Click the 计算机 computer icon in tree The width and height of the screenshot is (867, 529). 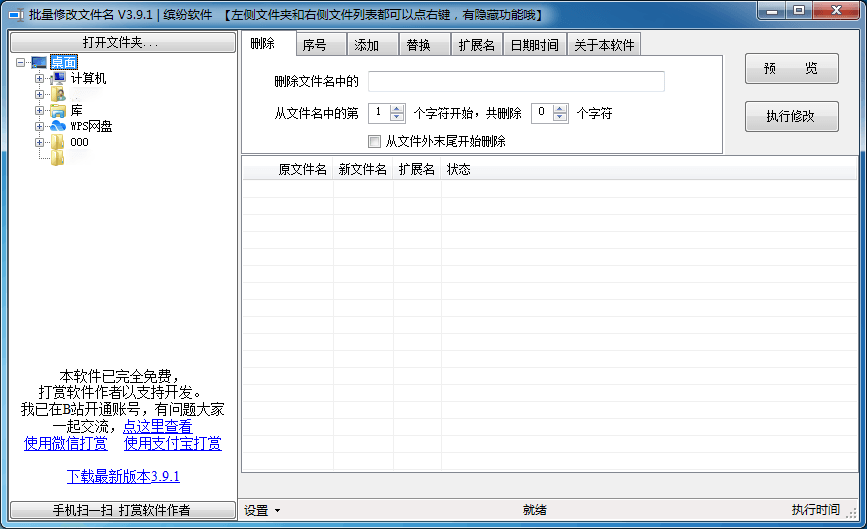58,78
